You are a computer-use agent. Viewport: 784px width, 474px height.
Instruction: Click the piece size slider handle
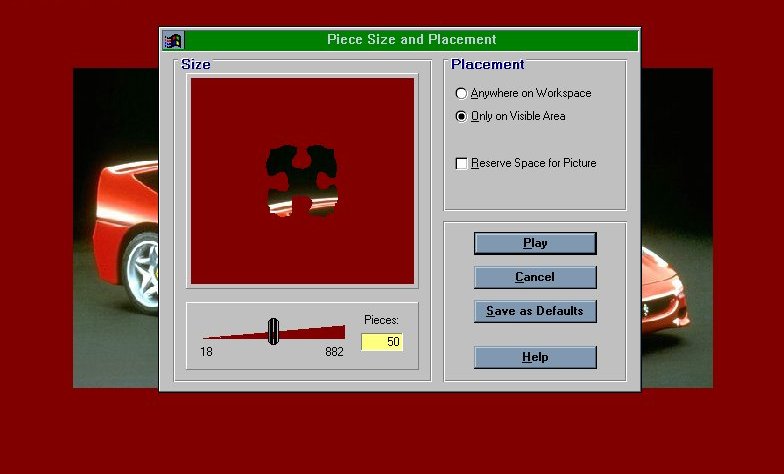tap(273, 331)
